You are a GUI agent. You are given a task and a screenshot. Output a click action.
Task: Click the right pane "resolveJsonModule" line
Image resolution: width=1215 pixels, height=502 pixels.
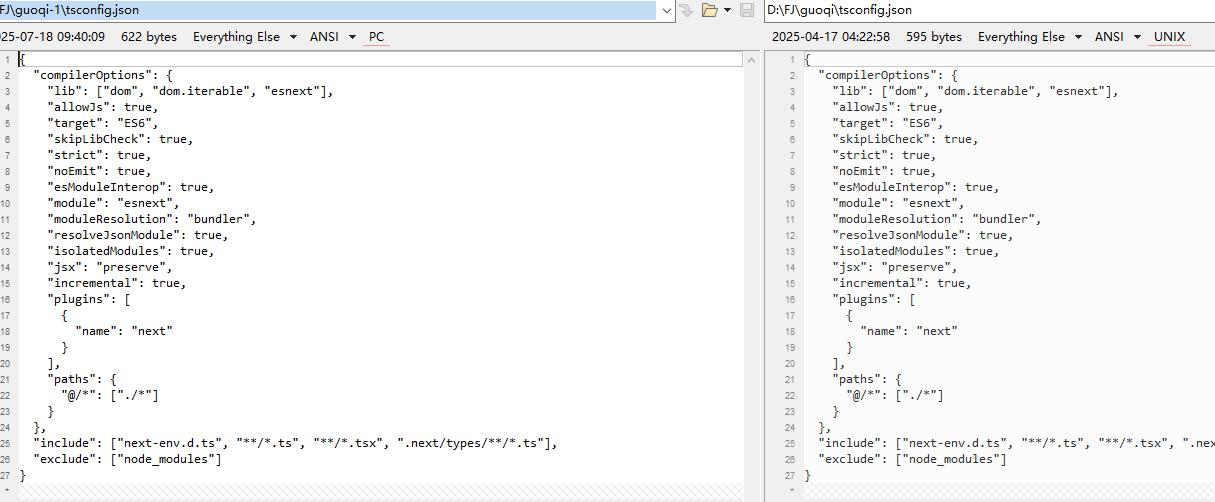pos(923,235)
